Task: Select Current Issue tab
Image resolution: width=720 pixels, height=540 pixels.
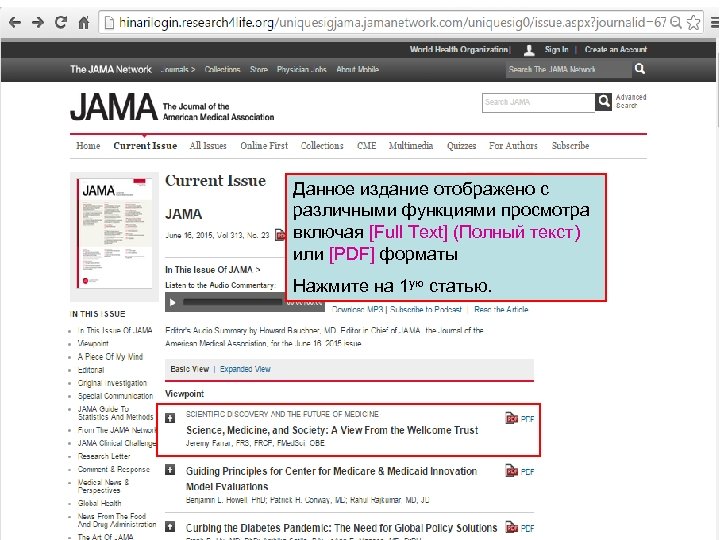Action: (145, 146)
